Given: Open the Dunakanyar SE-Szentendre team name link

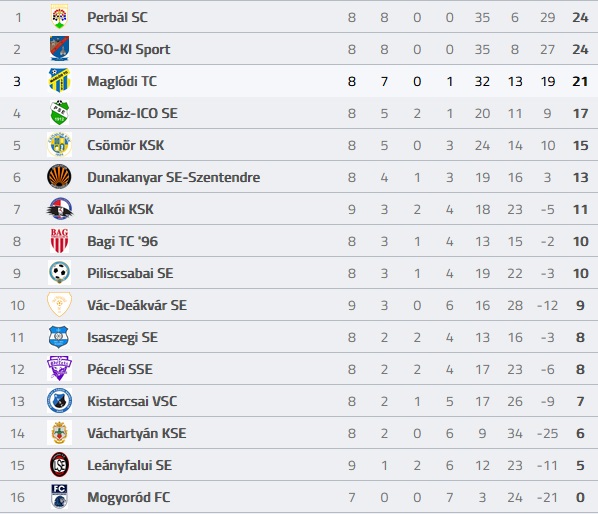Looking at the screenshot, I should pos(174,178).
